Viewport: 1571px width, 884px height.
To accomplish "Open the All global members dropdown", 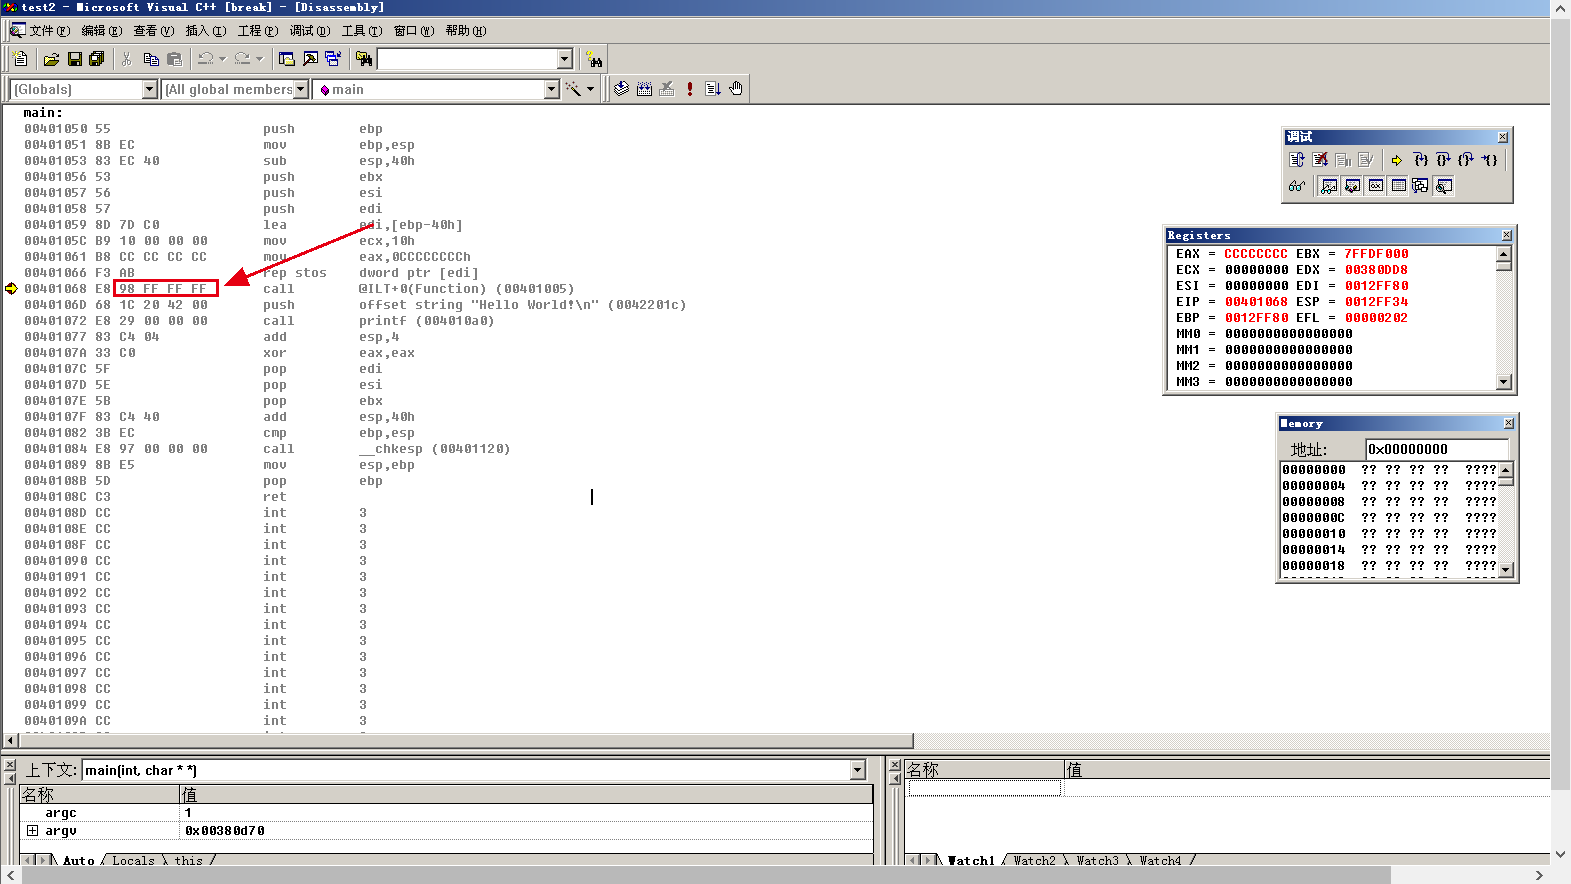I will pos(300,89).
